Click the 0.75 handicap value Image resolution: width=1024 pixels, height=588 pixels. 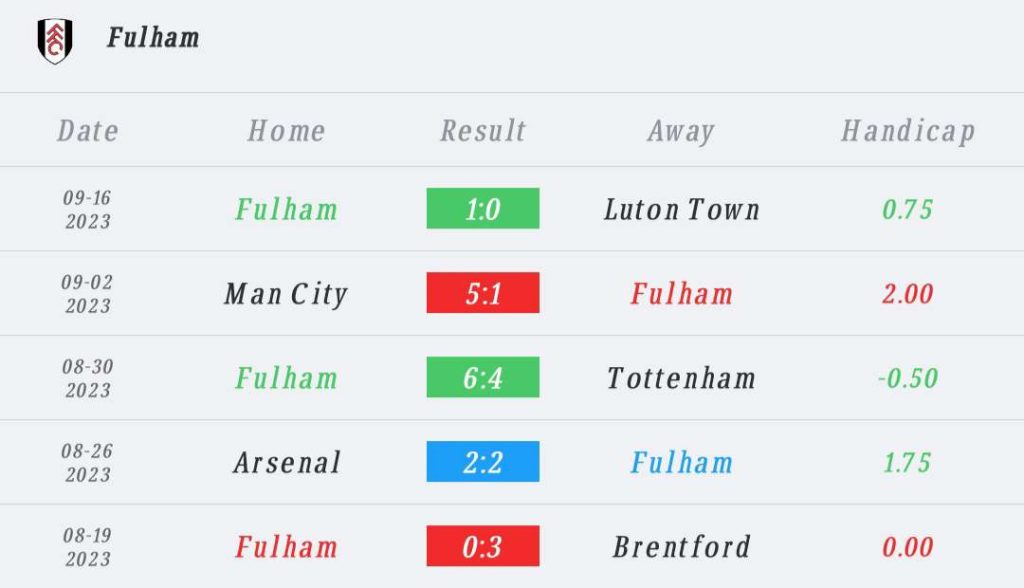point(908,209)
